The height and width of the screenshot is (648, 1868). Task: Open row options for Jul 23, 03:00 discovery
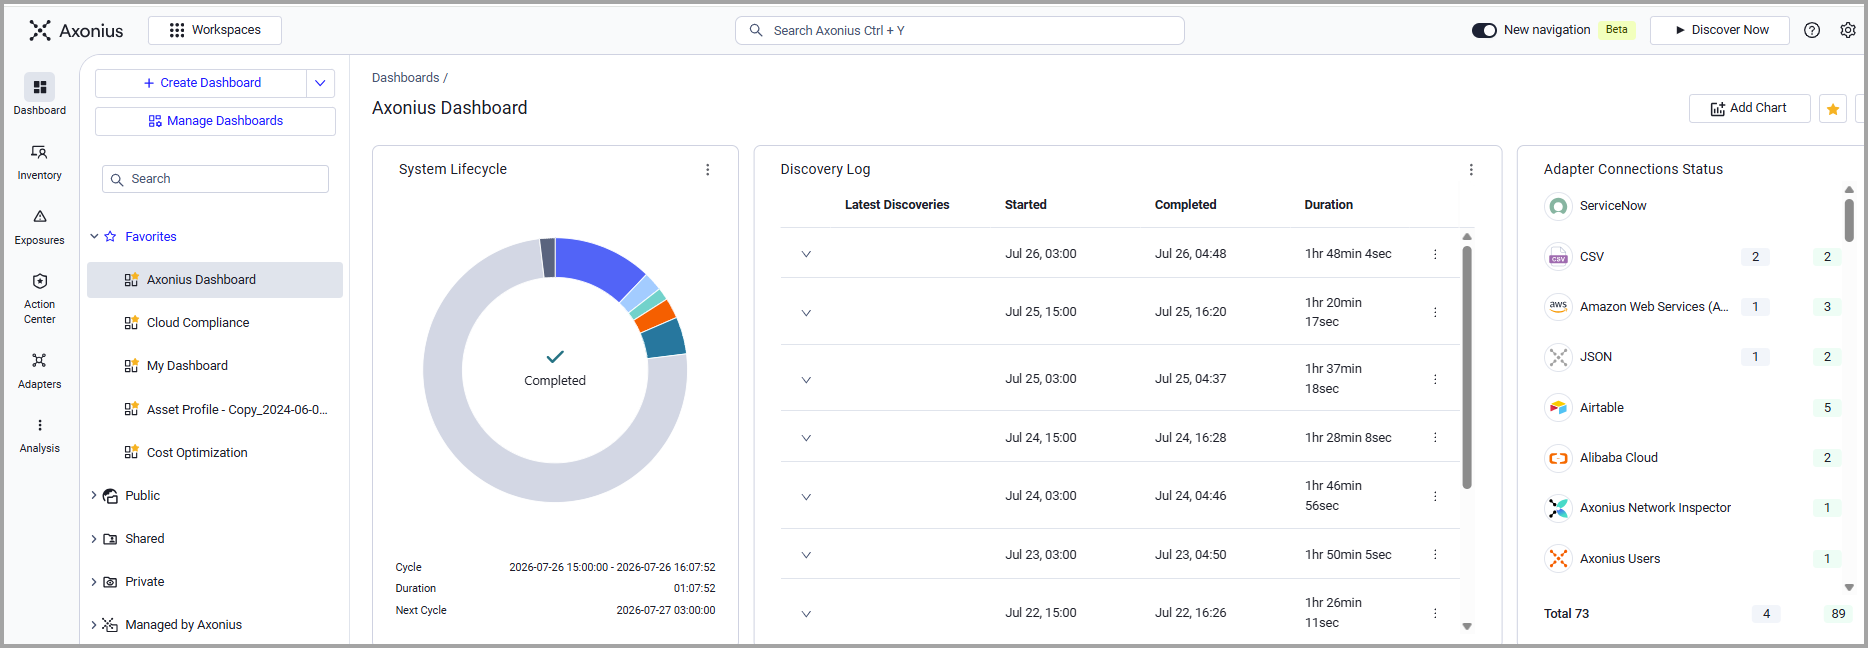1435,554
